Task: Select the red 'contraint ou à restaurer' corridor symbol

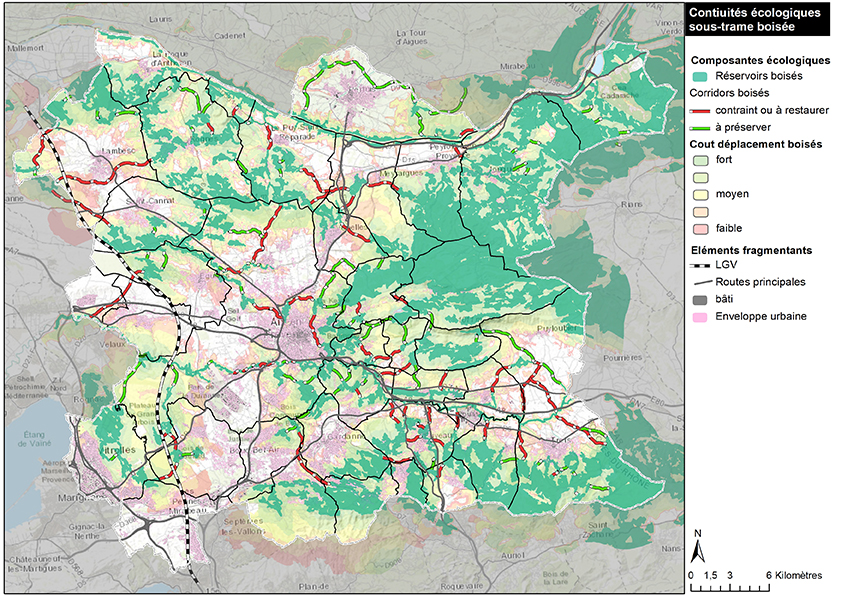Action: coord(700,109)
